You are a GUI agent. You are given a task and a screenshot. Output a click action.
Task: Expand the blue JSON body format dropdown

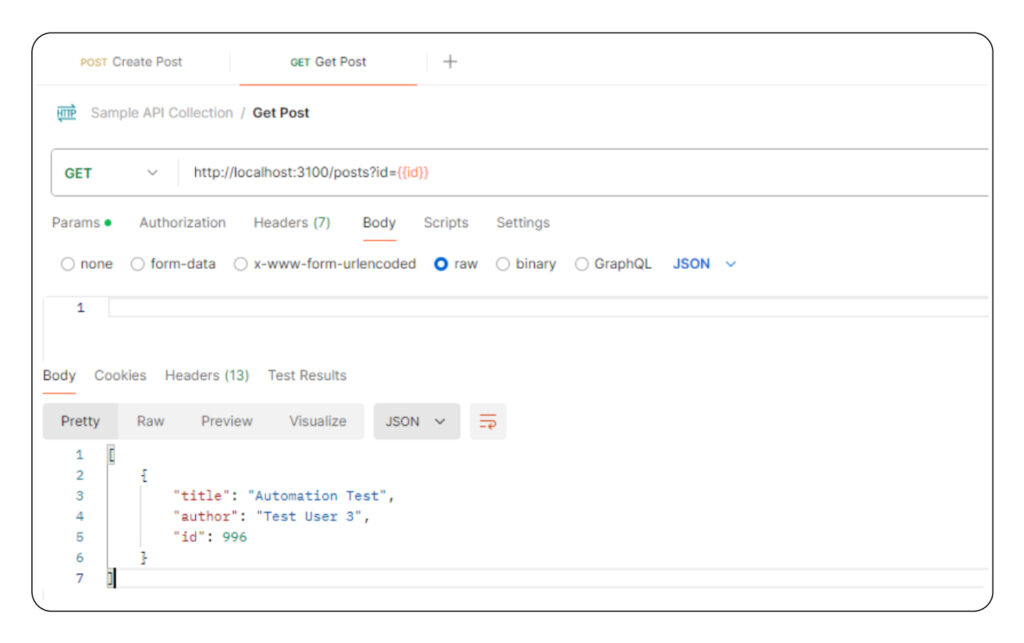(704, 264)
